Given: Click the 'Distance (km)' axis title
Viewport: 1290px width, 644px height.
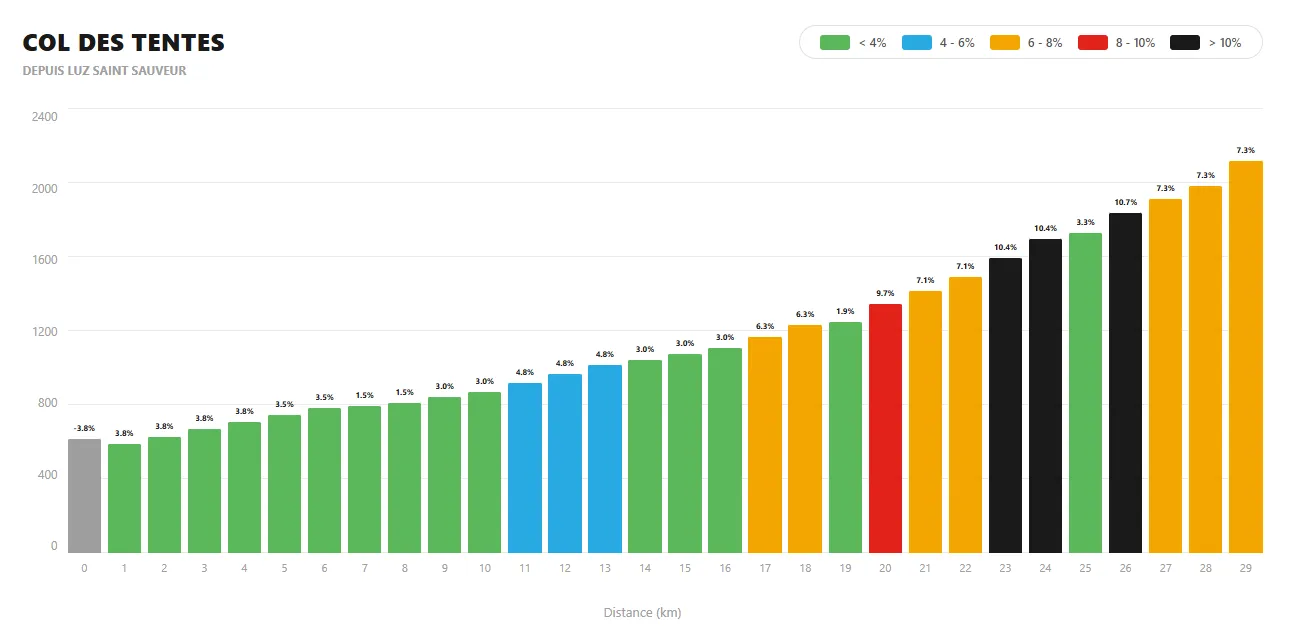Looking at the screenshot, I should pos(642,612).
